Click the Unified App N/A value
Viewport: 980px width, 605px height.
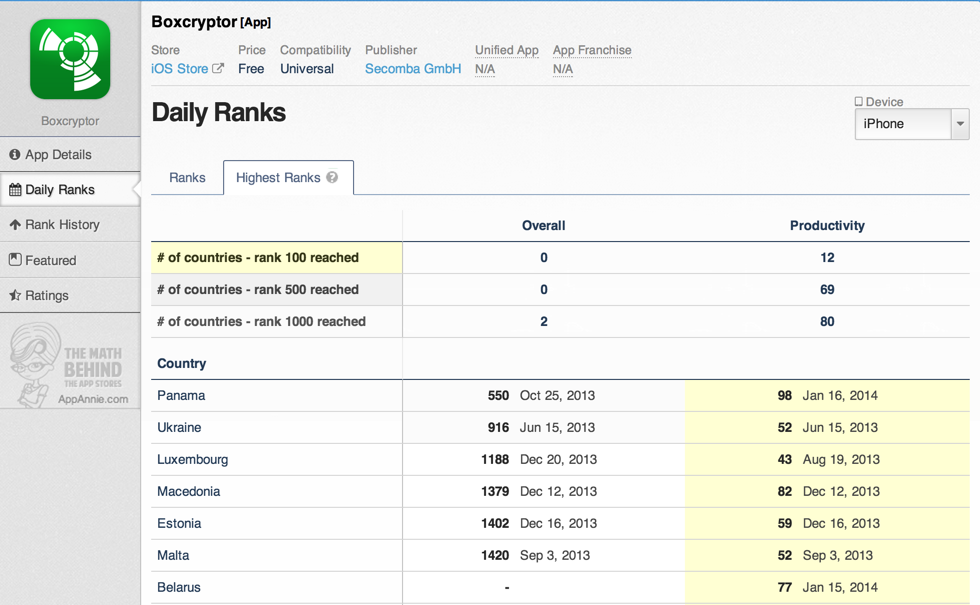pyautogui.click(x=485, y=69)
